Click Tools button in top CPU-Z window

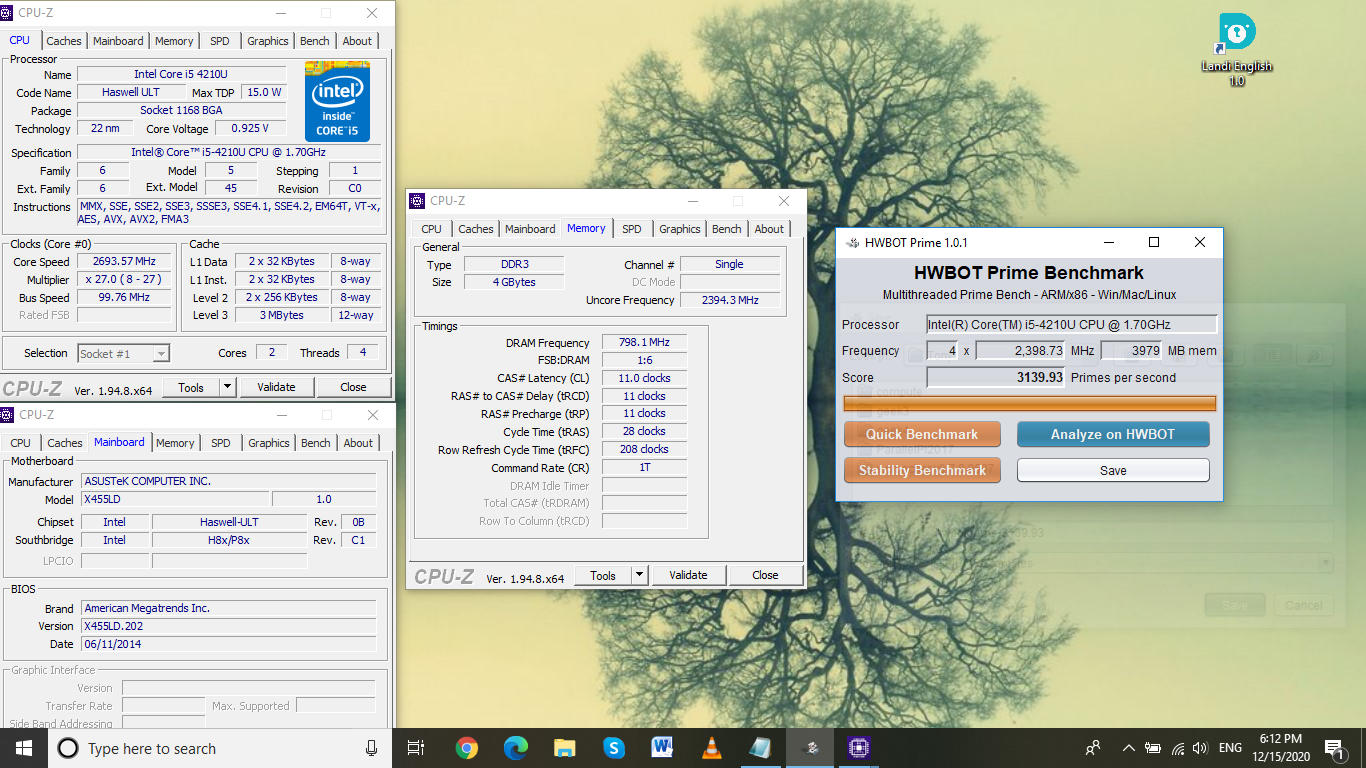(x=191, y=387)
